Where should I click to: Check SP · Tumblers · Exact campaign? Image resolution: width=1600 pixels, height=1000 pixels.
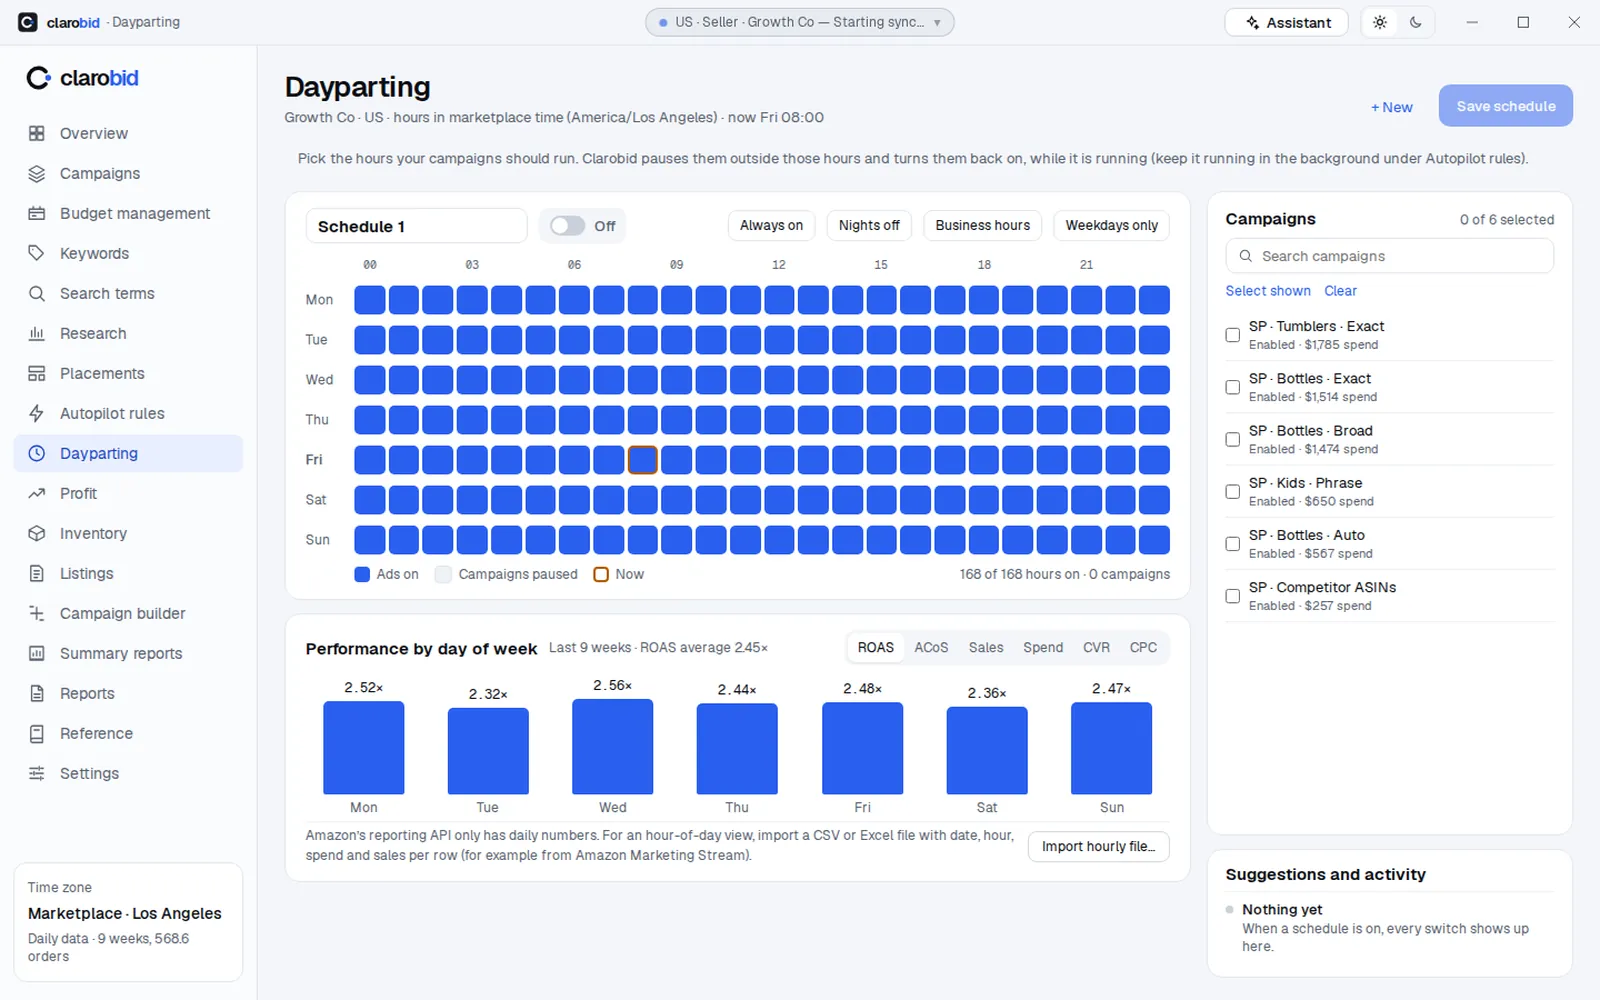coord(1233,335)
